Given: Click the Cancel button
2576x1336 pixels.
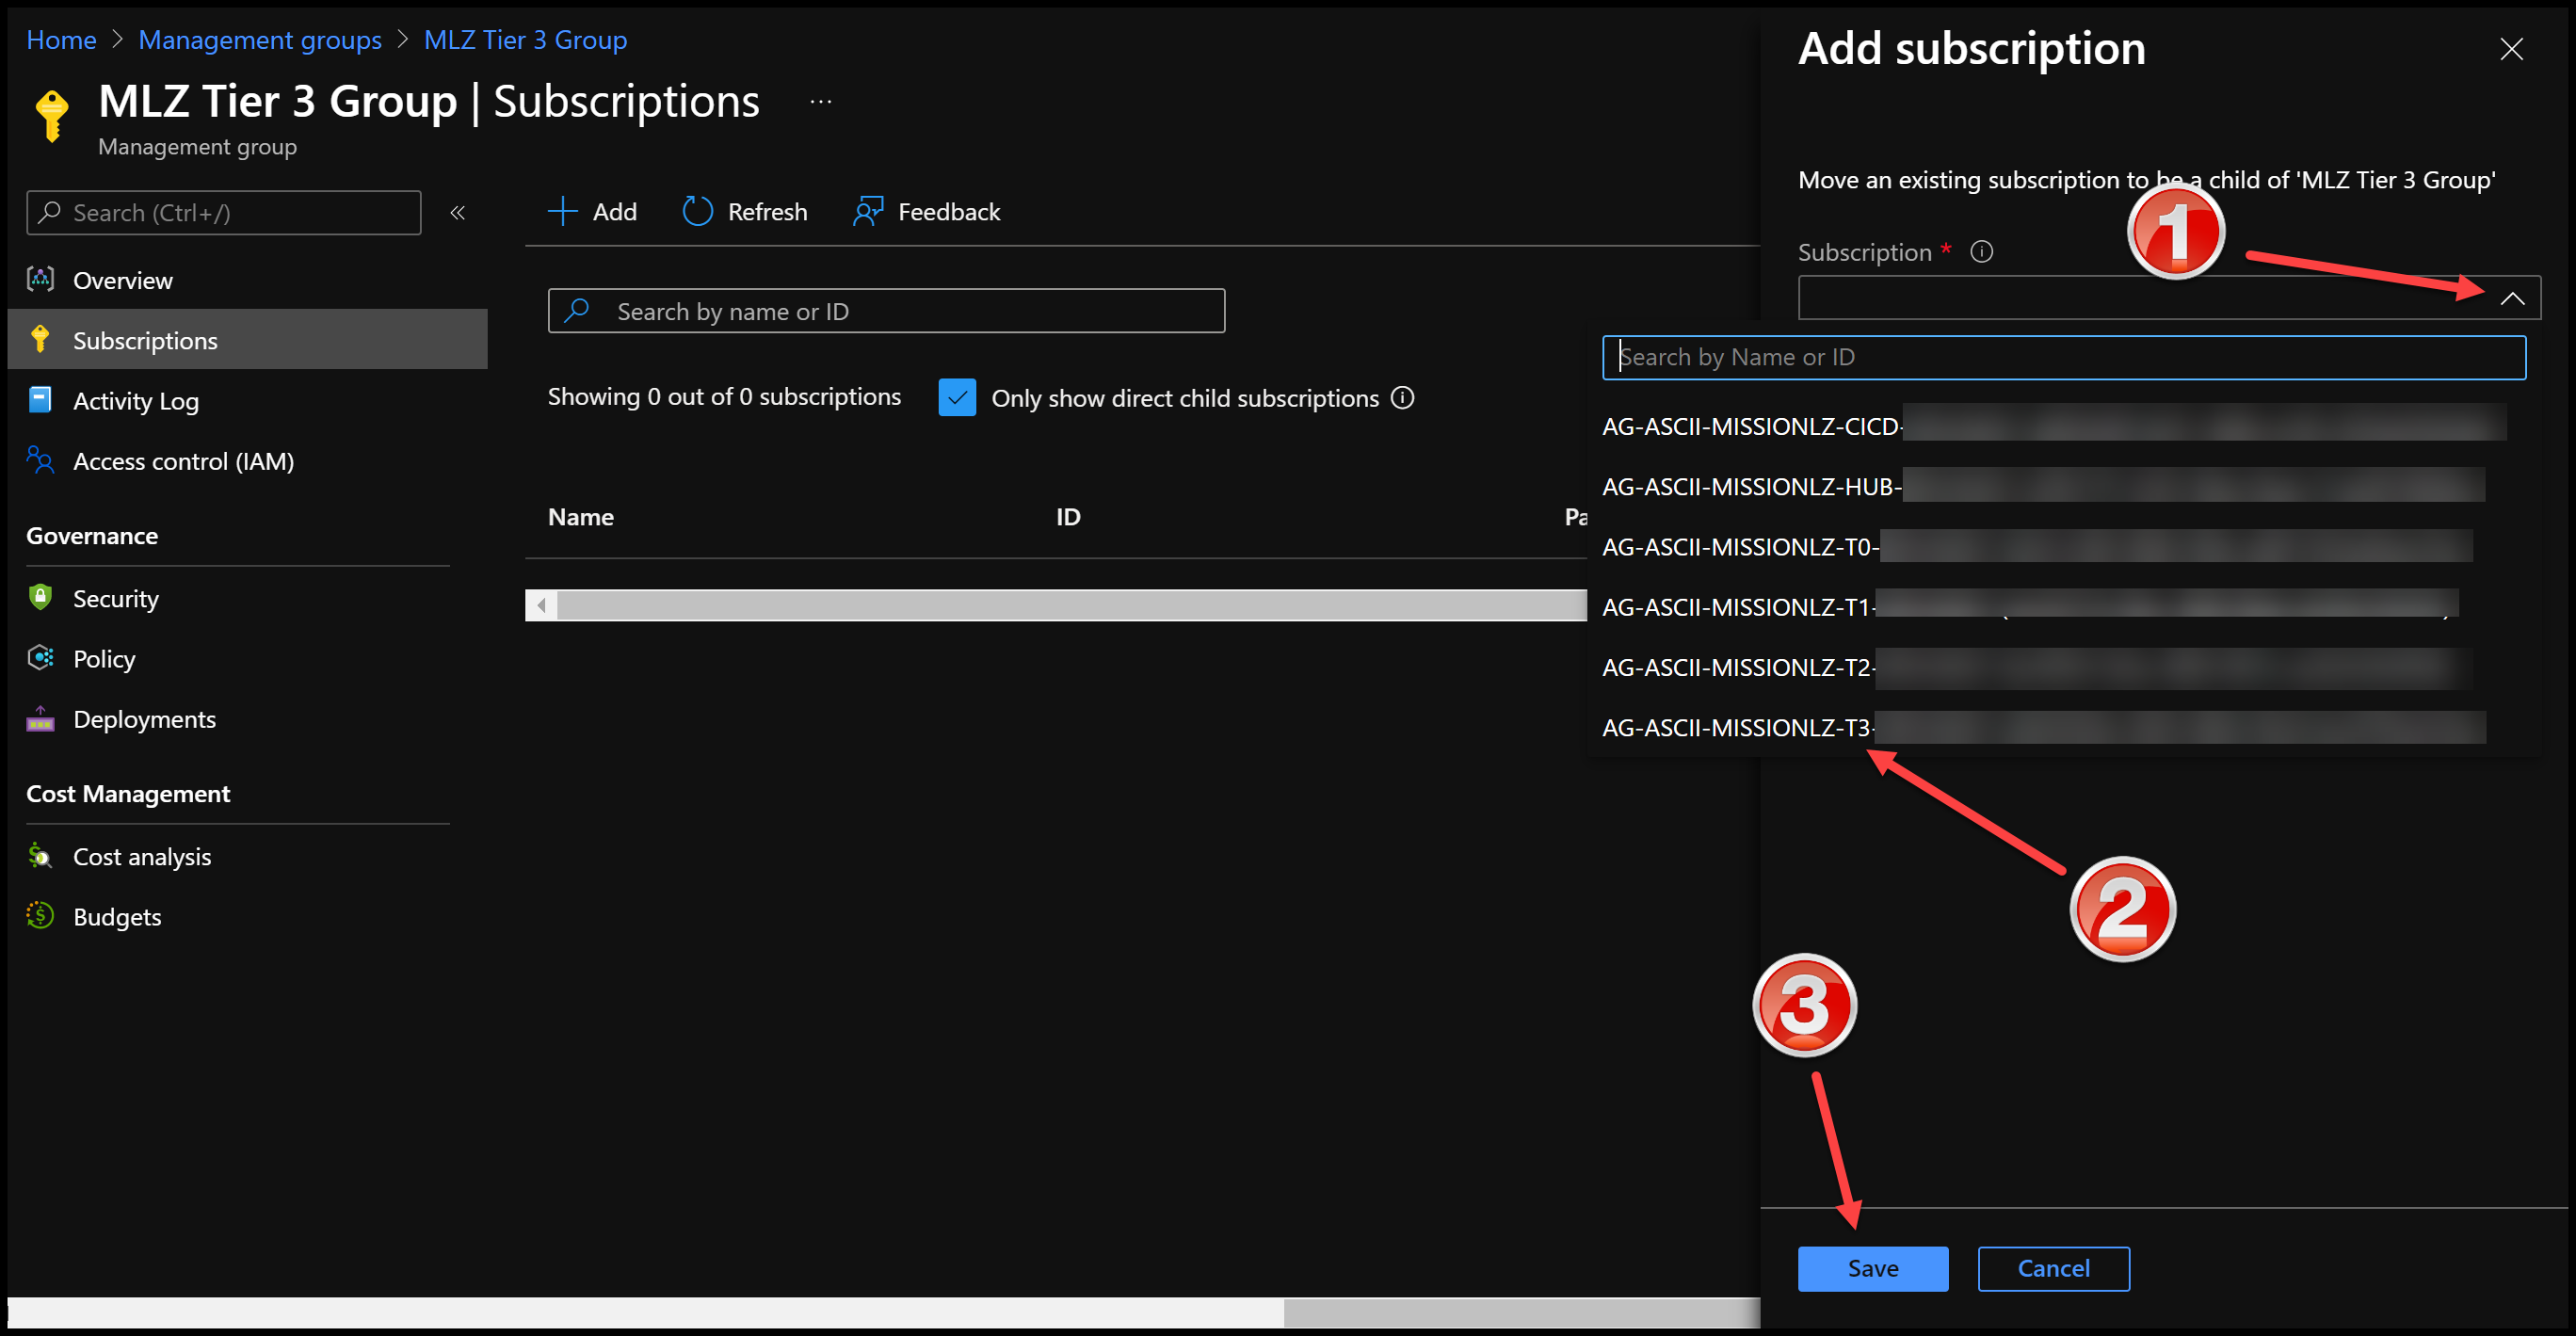Looking at the screenshot, I should (2053, 1268).
